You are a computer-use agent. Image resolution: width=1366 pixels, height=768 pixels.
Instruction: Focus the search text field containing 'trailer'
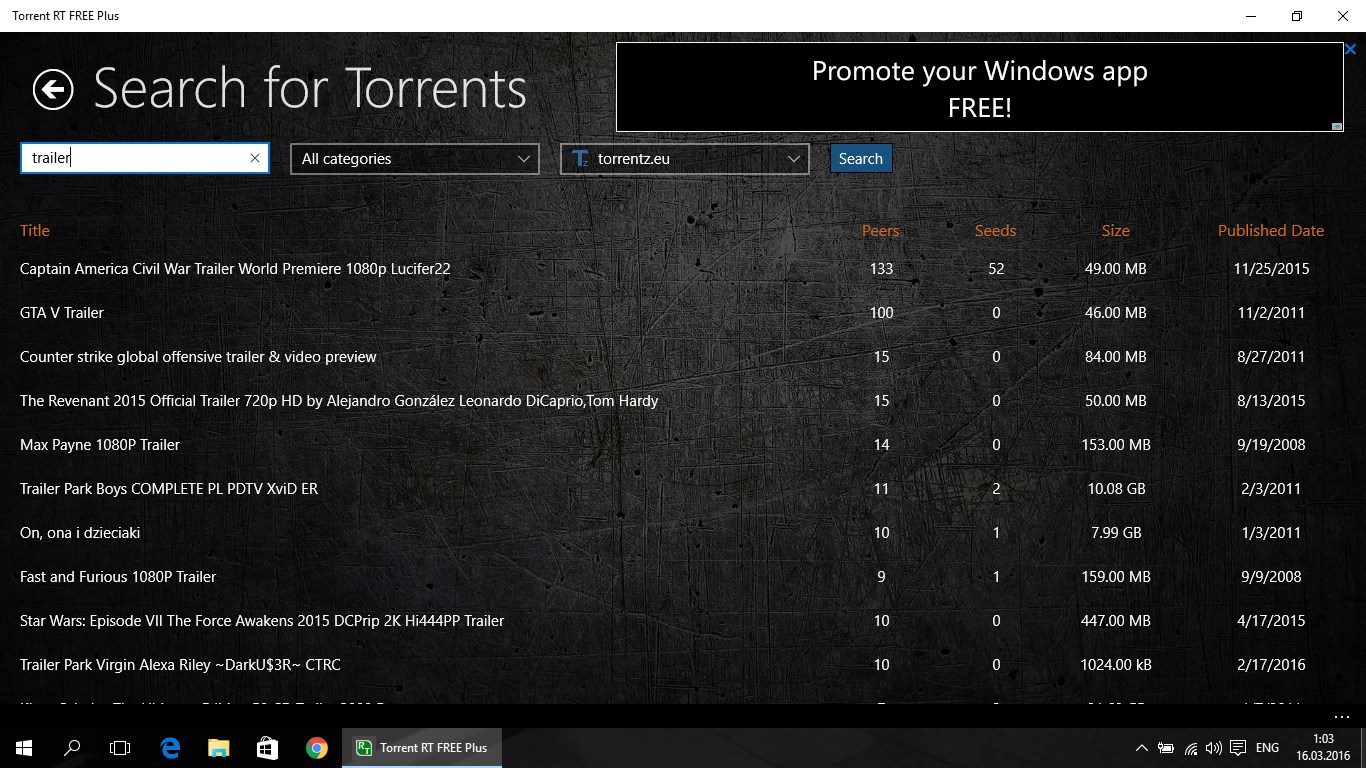[x=145, y=158]
